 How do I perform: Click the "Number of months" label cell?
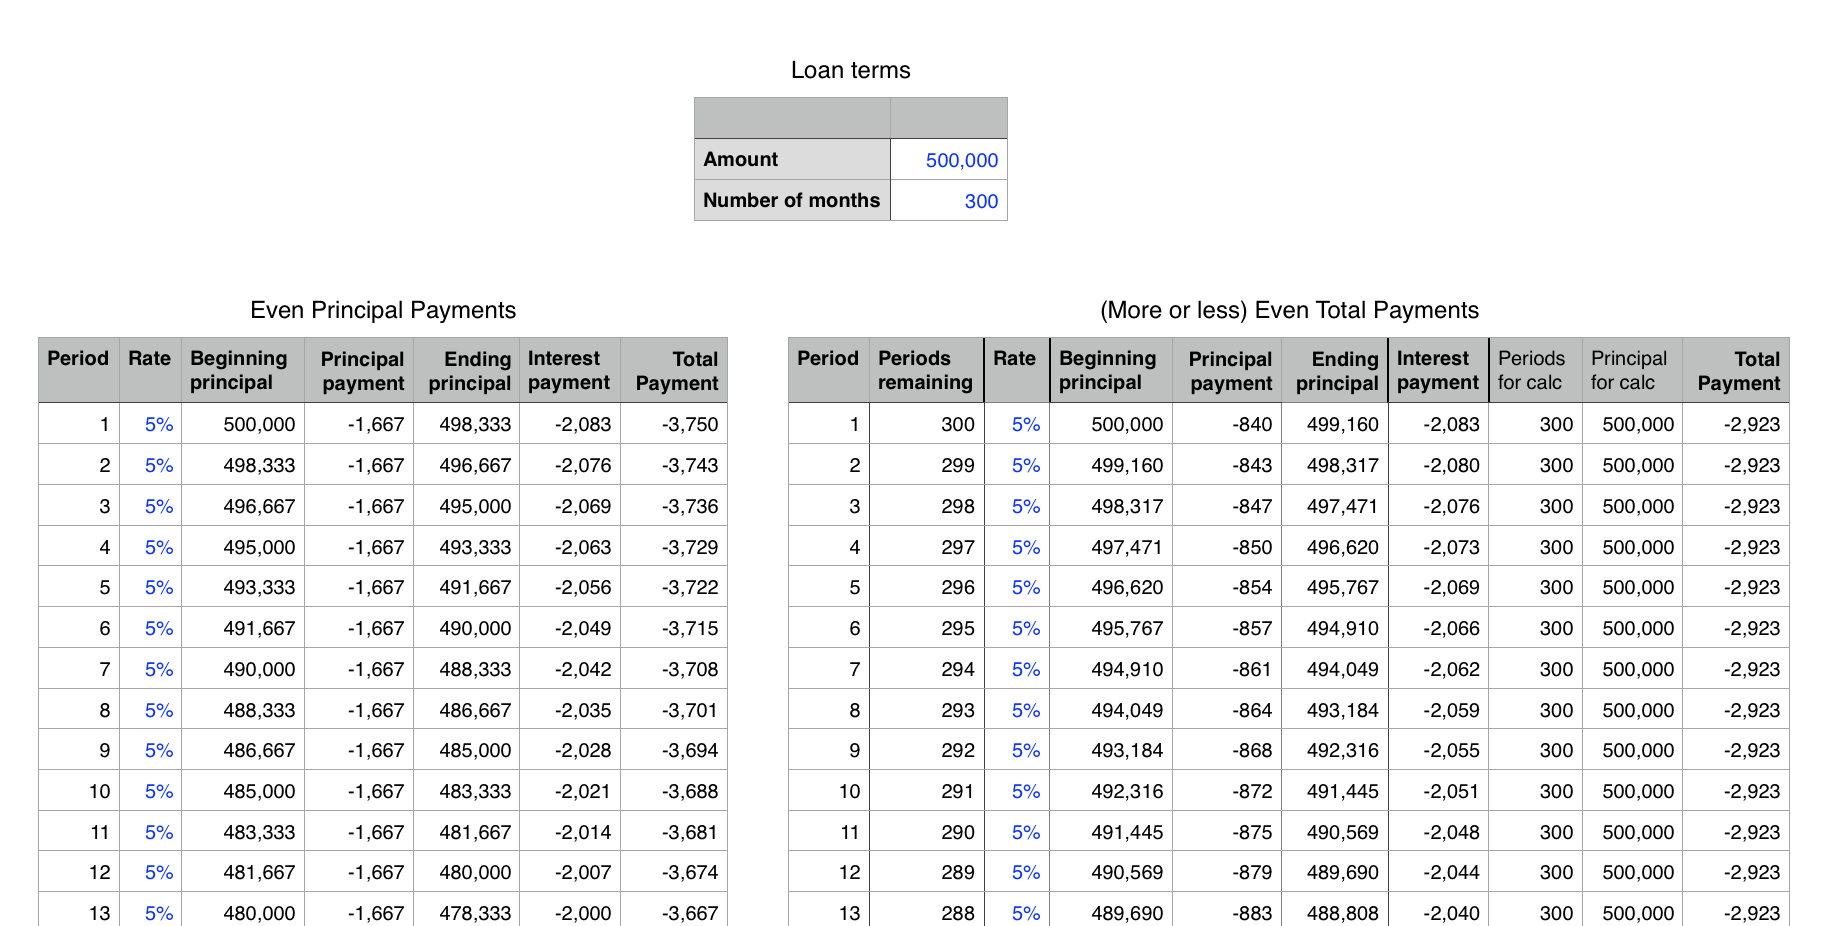pyautogui.click(x=792, y=200)
